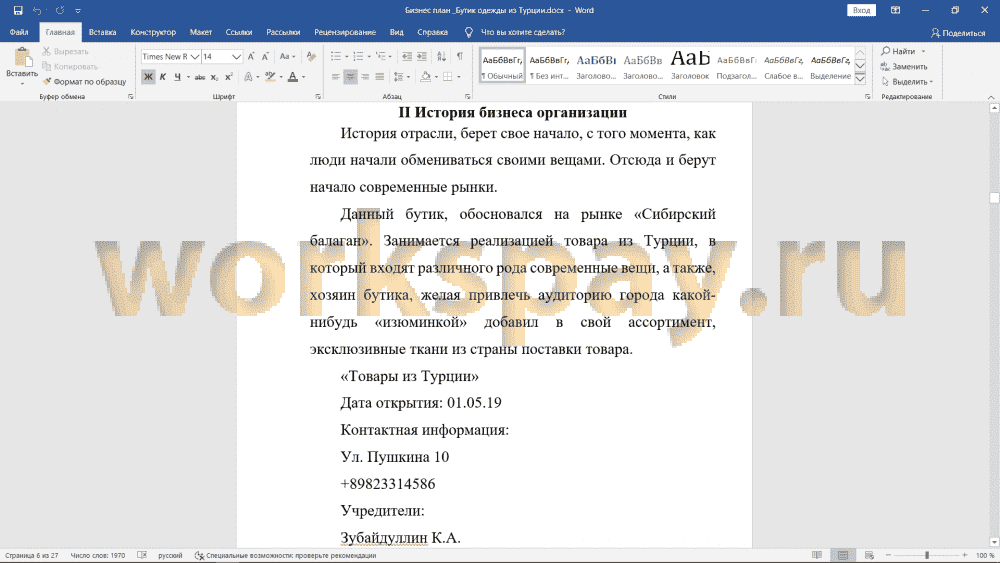Apply the red font color swatch
This screenshot has height=563, width=1000.
point(293,77)
